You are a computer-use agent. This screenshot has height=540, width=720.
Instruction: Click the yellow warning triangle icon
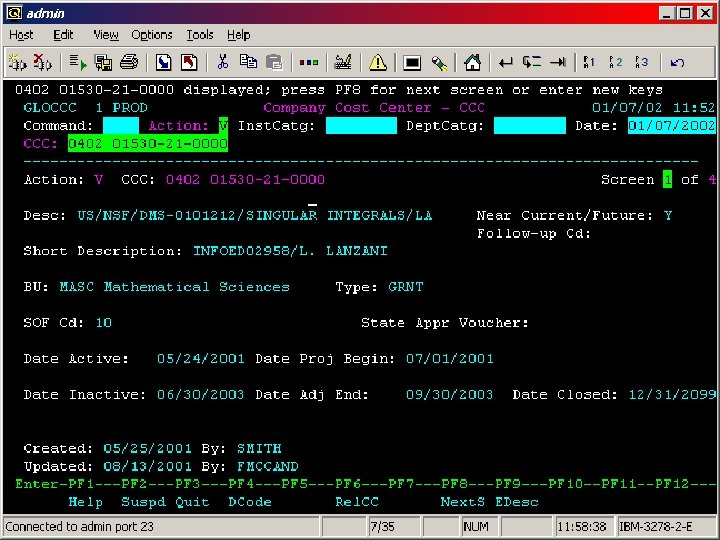coord(377,62)
